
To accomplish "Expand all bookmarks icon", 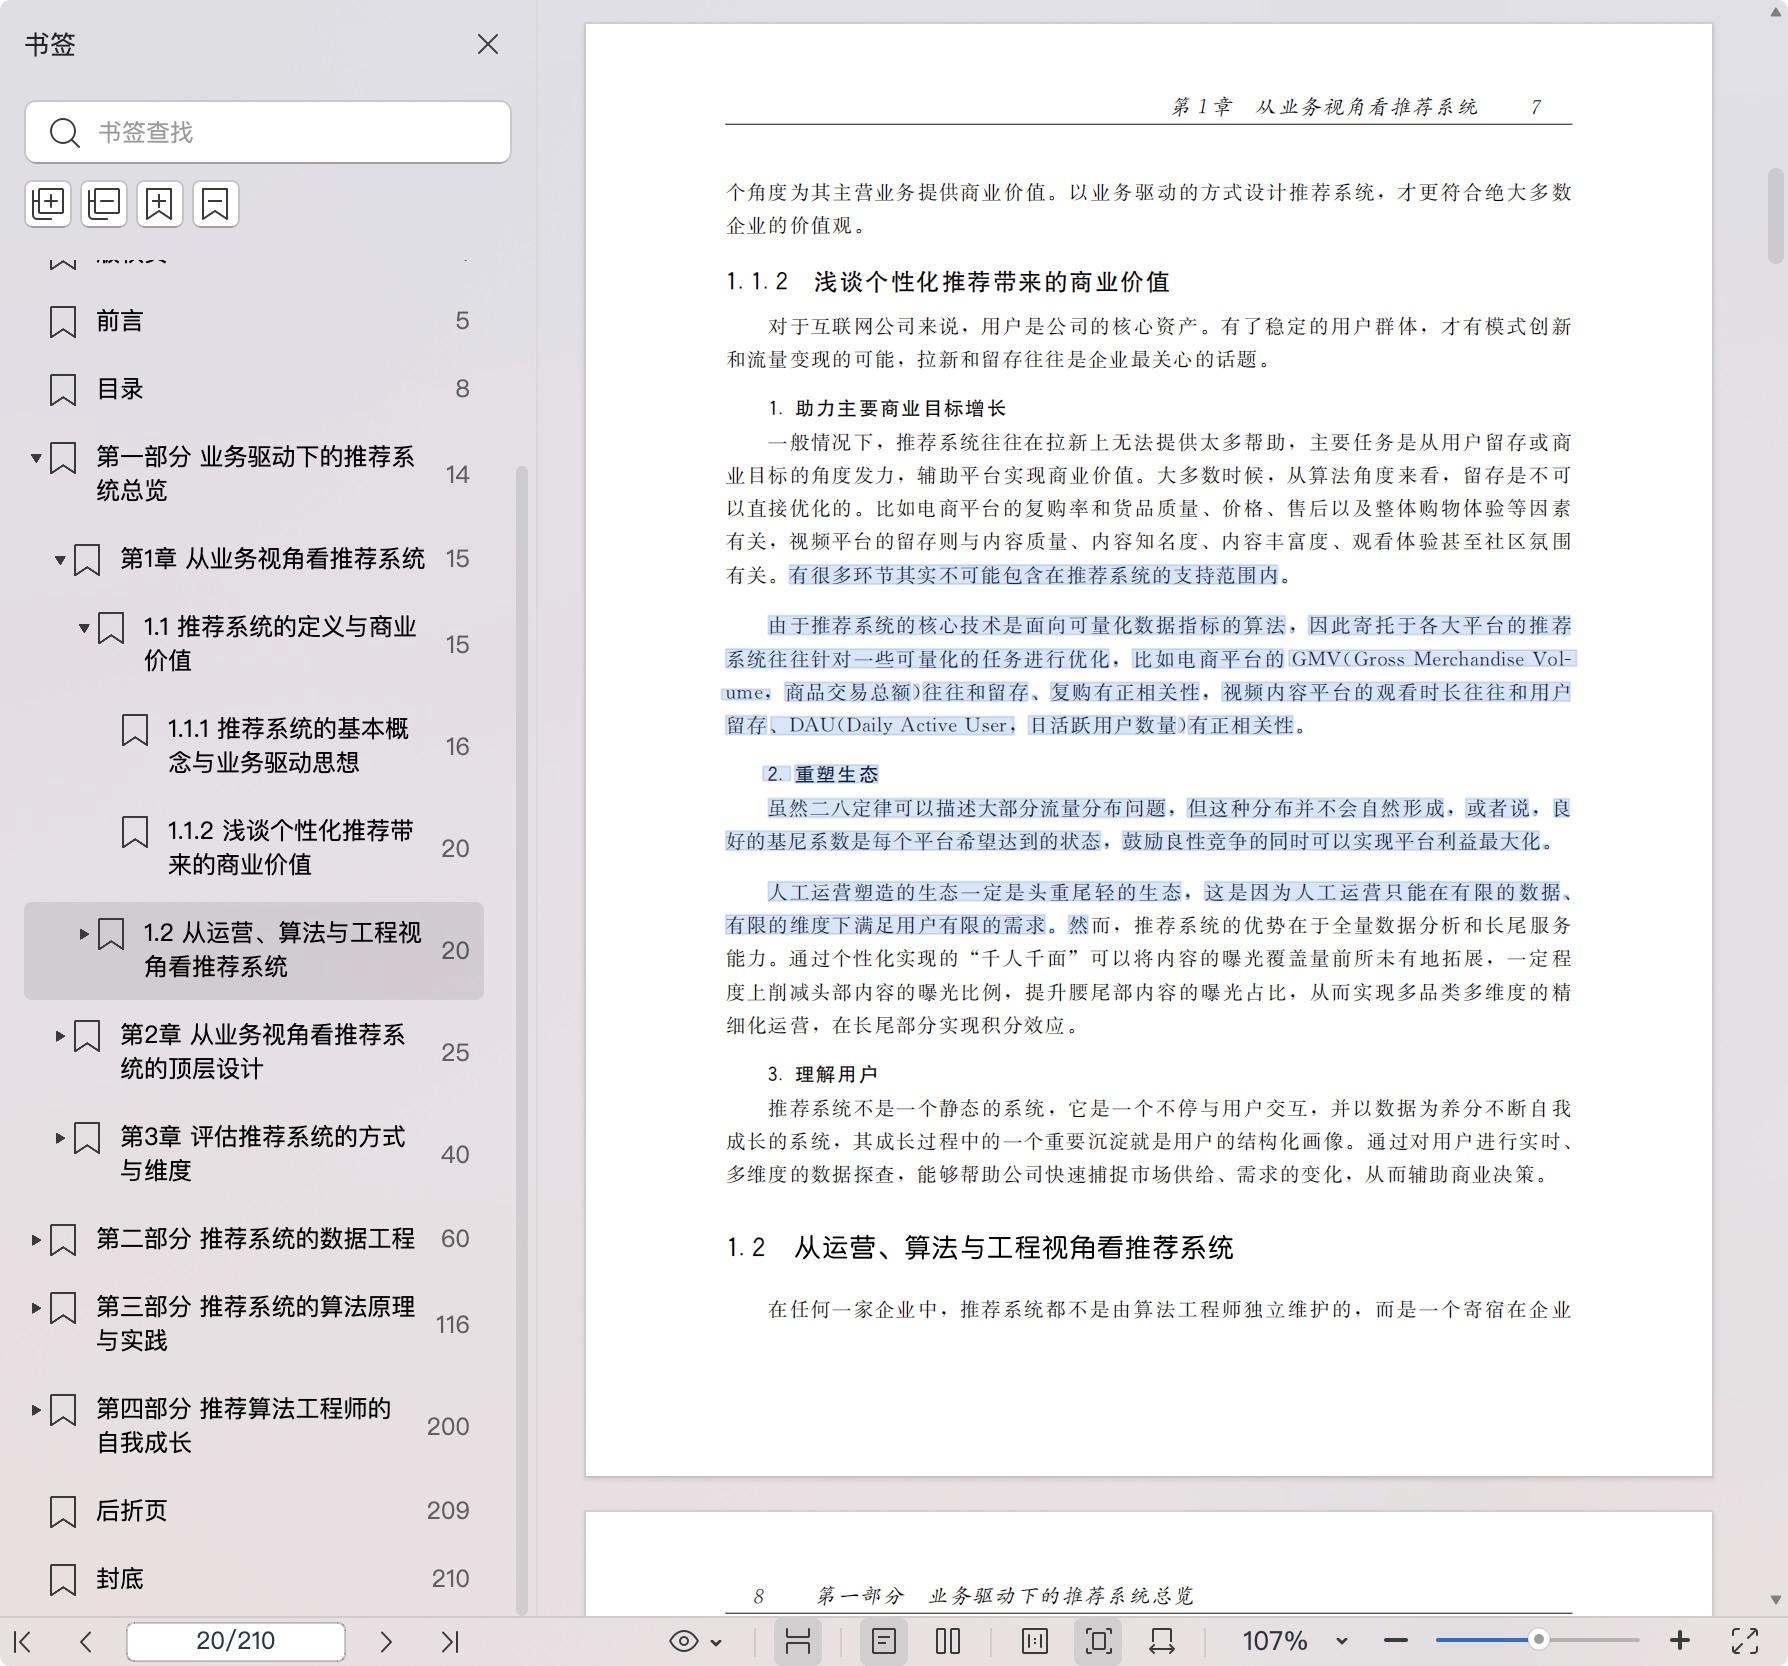I will pos(48,203).
